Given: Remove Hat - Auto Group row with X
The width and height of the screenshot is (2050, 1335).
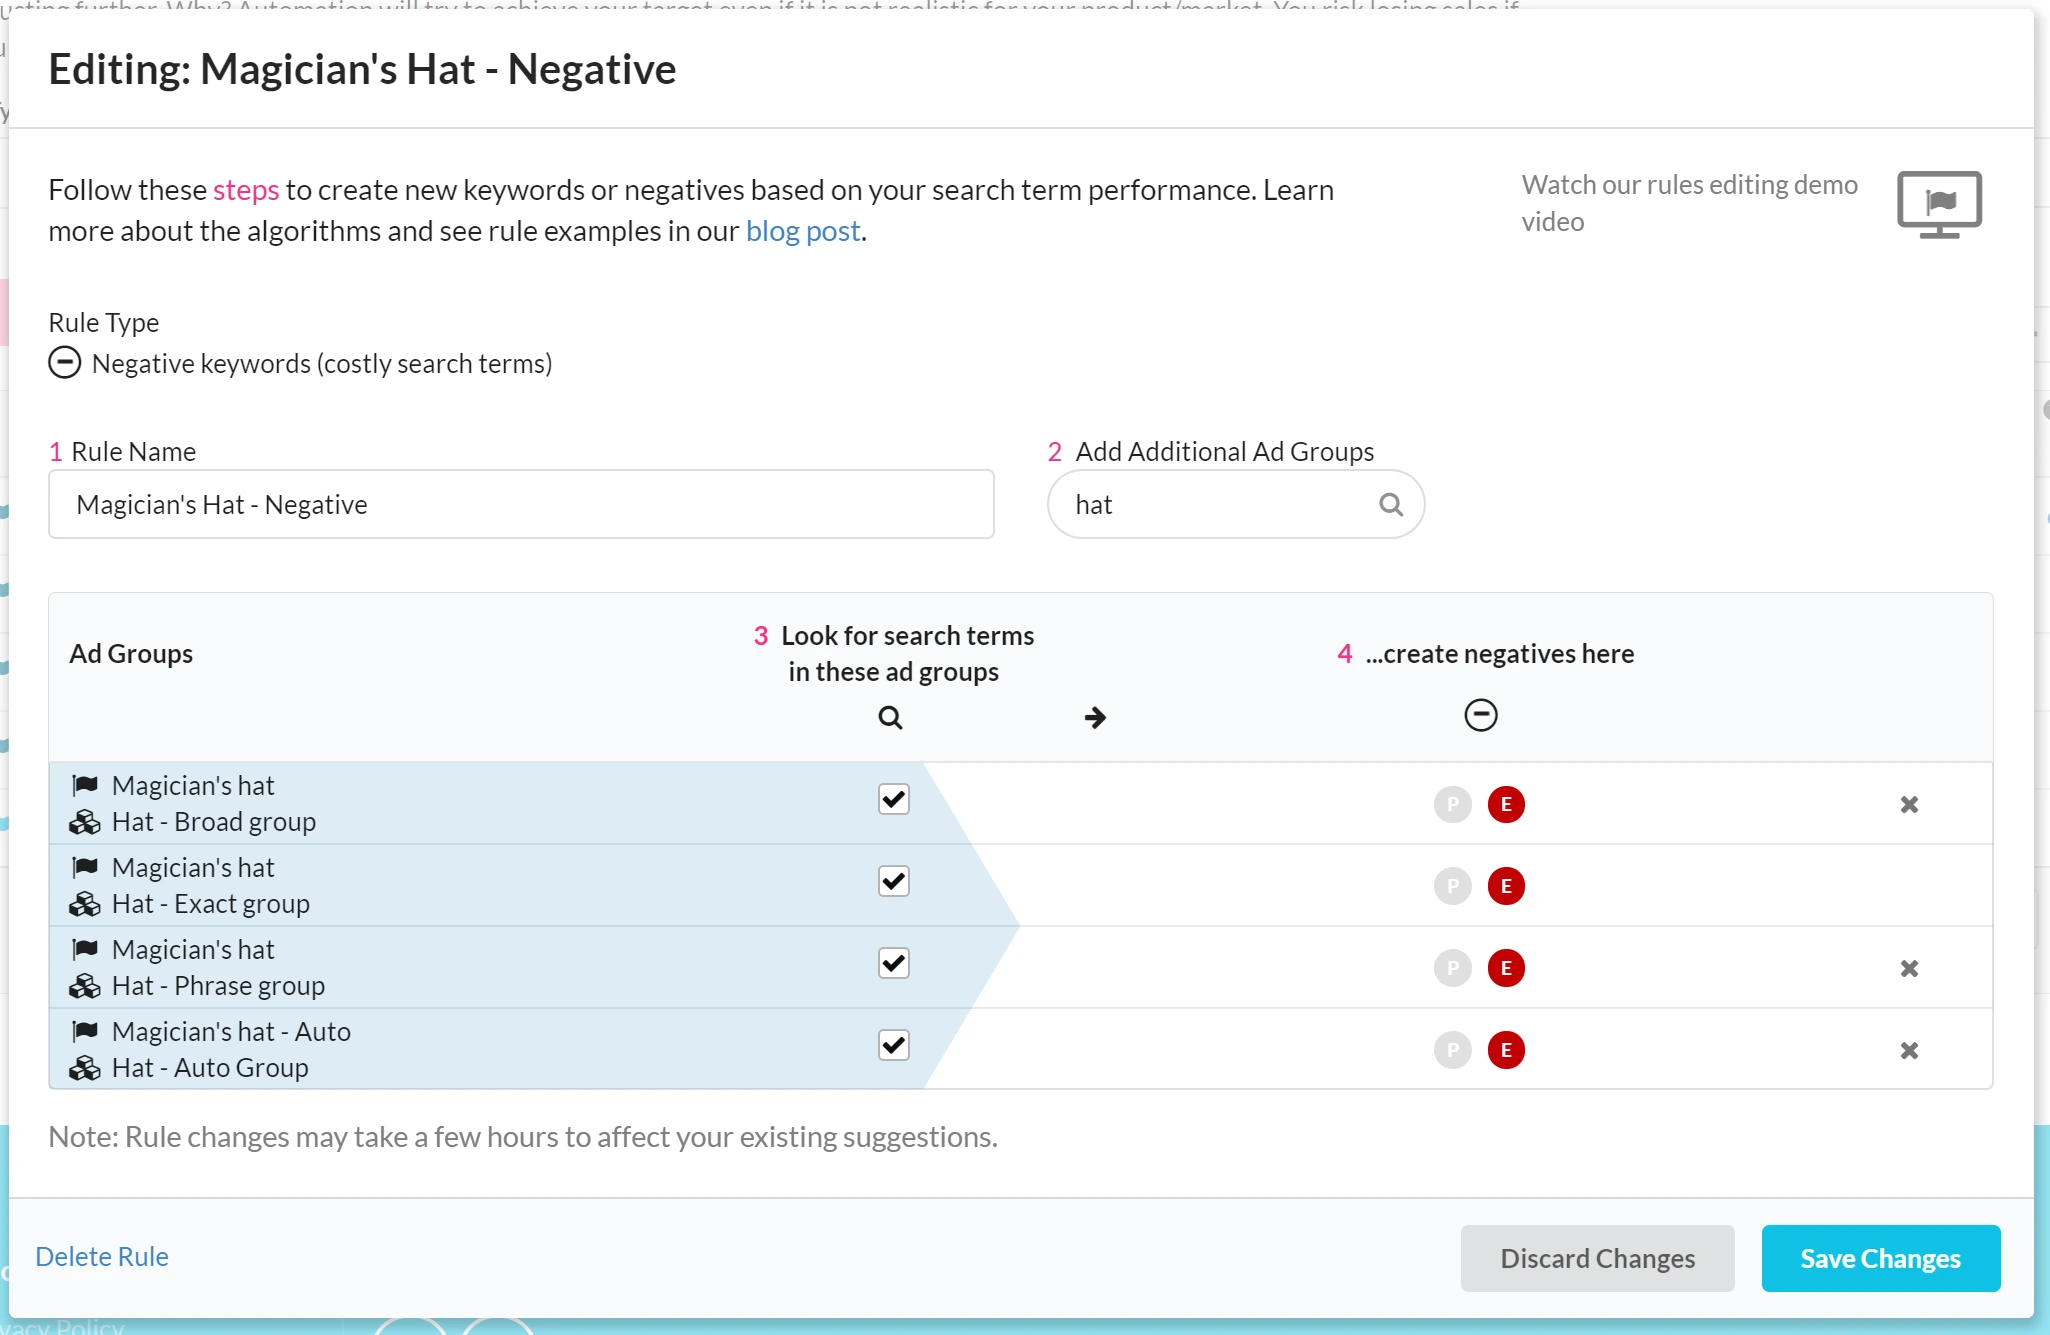Looking at the screenshot, I should [1908, 1050].
